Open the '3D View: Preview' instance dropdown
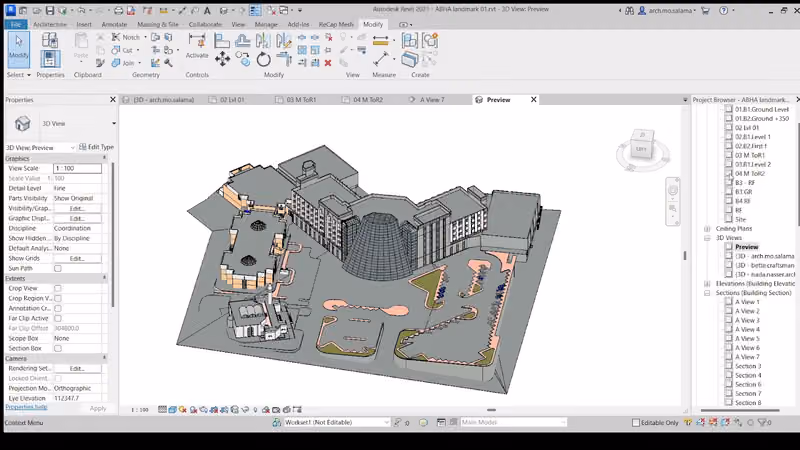 coord(72,147)
